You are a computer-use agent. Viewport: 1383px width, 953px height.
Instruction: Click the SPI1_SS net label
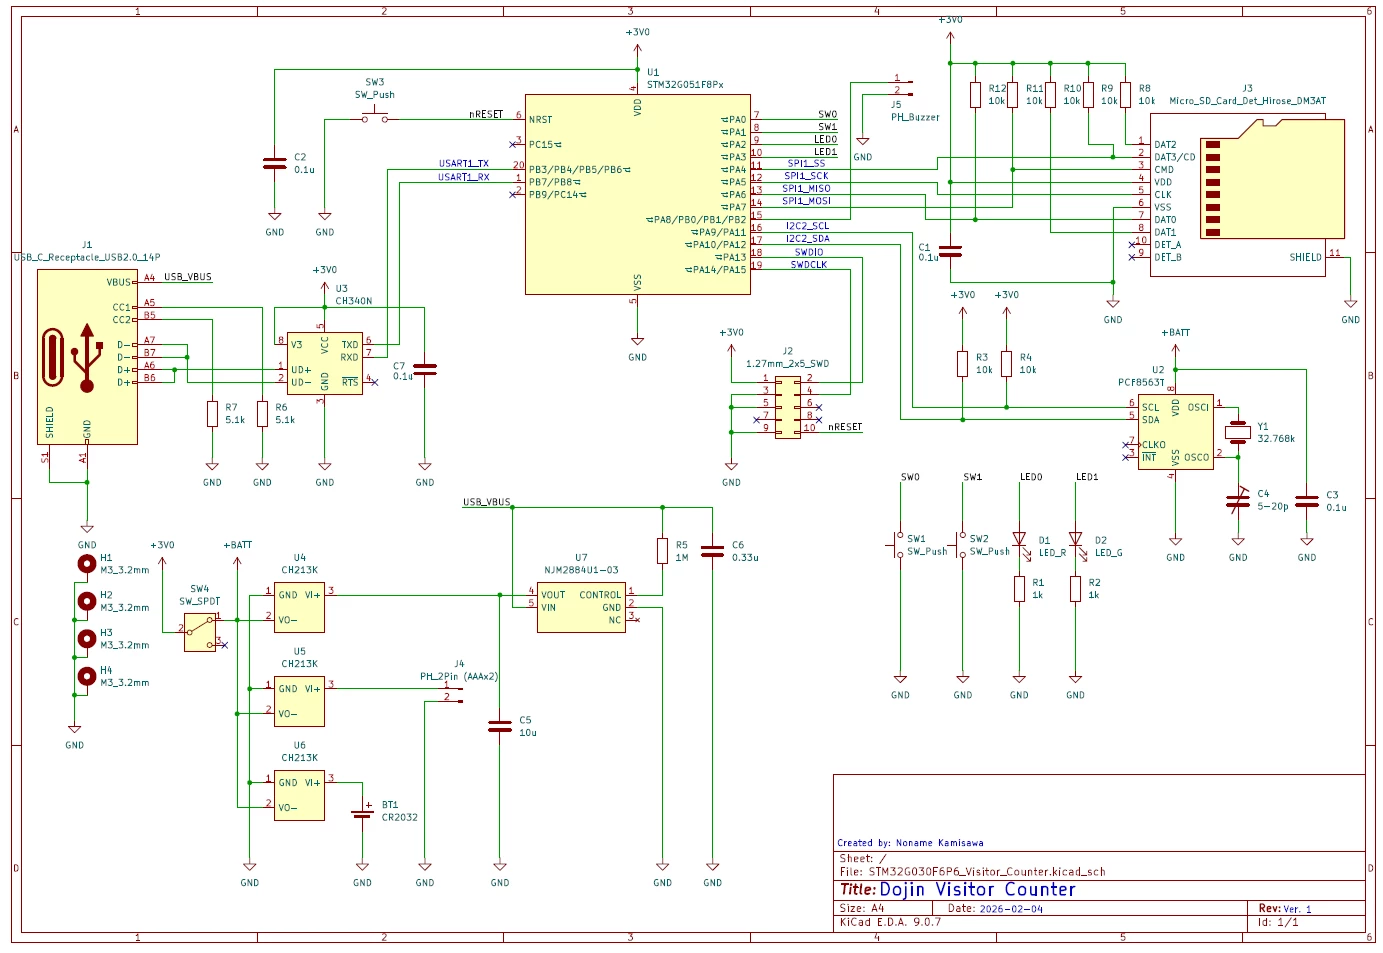click(x=806, y=163)
